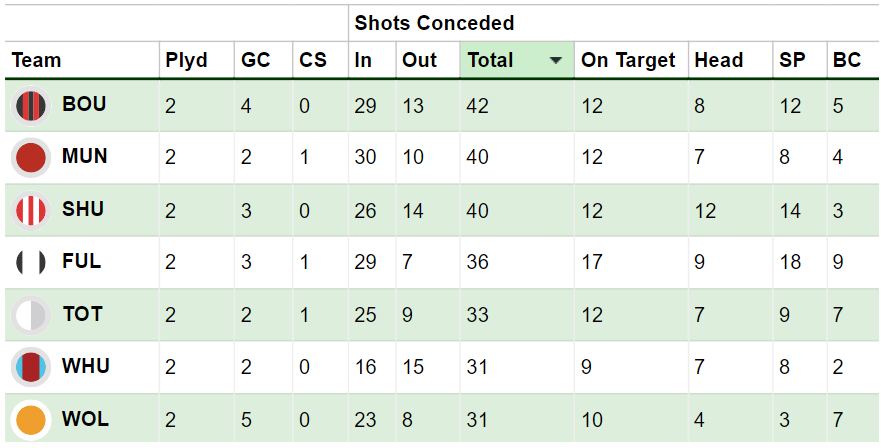Click the In shots column header
Image resolution: width=881 pixels, height=448 pixels.
363,60
